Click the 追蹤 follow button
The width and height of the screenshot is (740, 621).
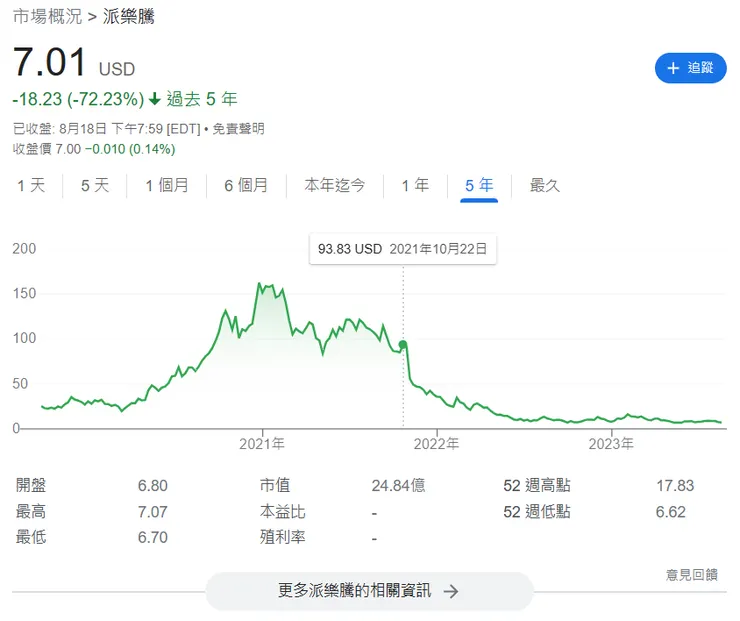[690, 68]
